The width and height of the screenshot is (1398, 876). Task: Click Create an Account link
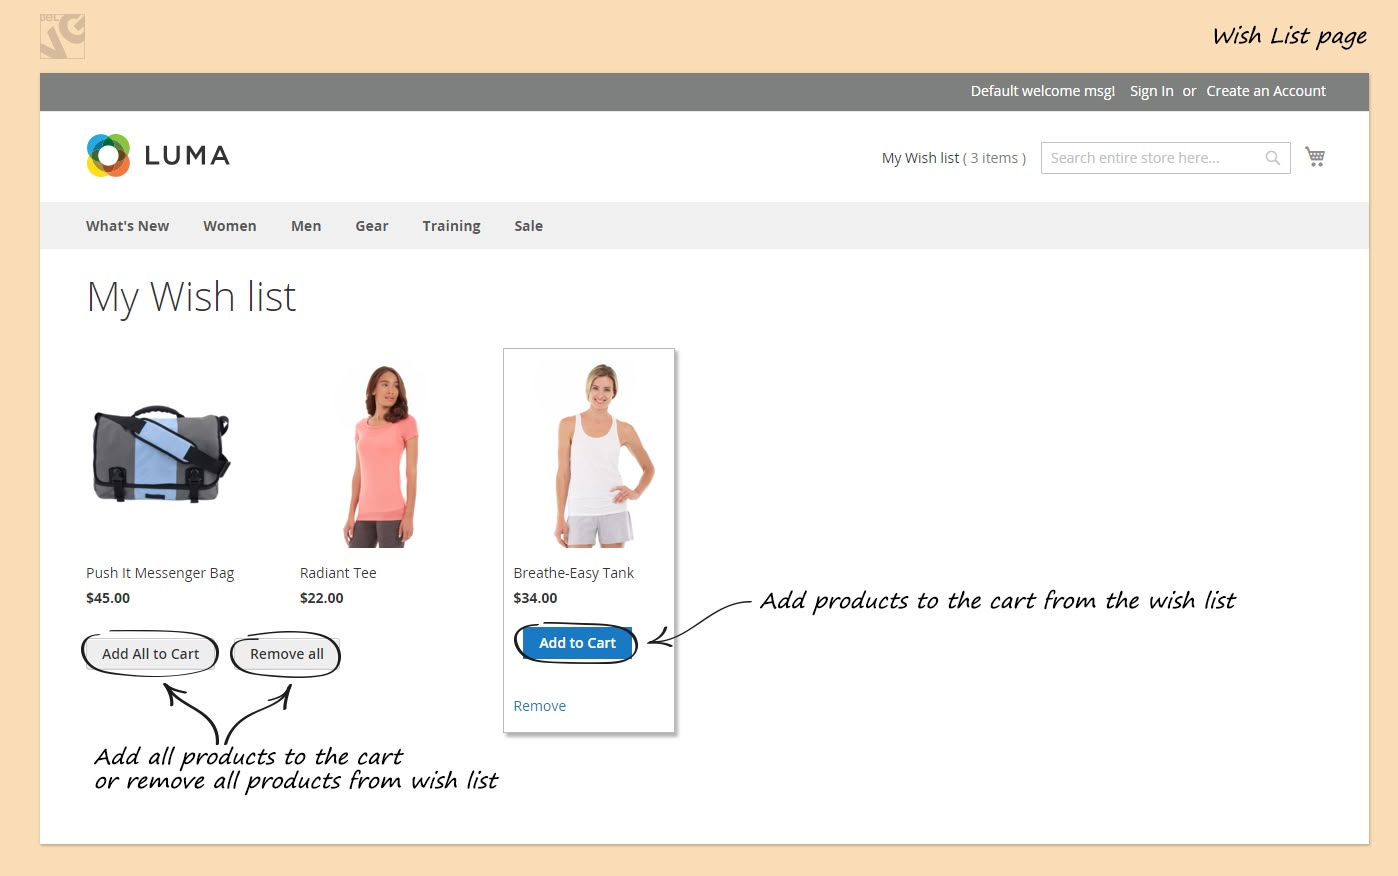[1266, 91]
